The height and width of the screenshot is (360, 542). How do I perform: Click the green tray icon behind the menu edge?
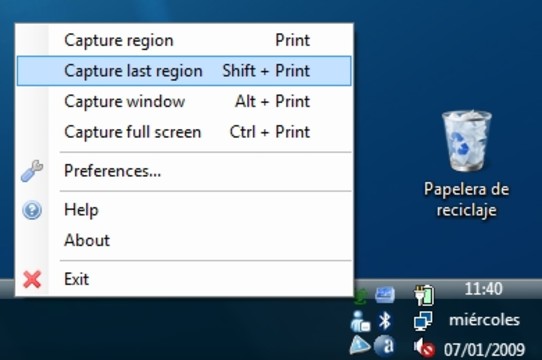(360, 296)
